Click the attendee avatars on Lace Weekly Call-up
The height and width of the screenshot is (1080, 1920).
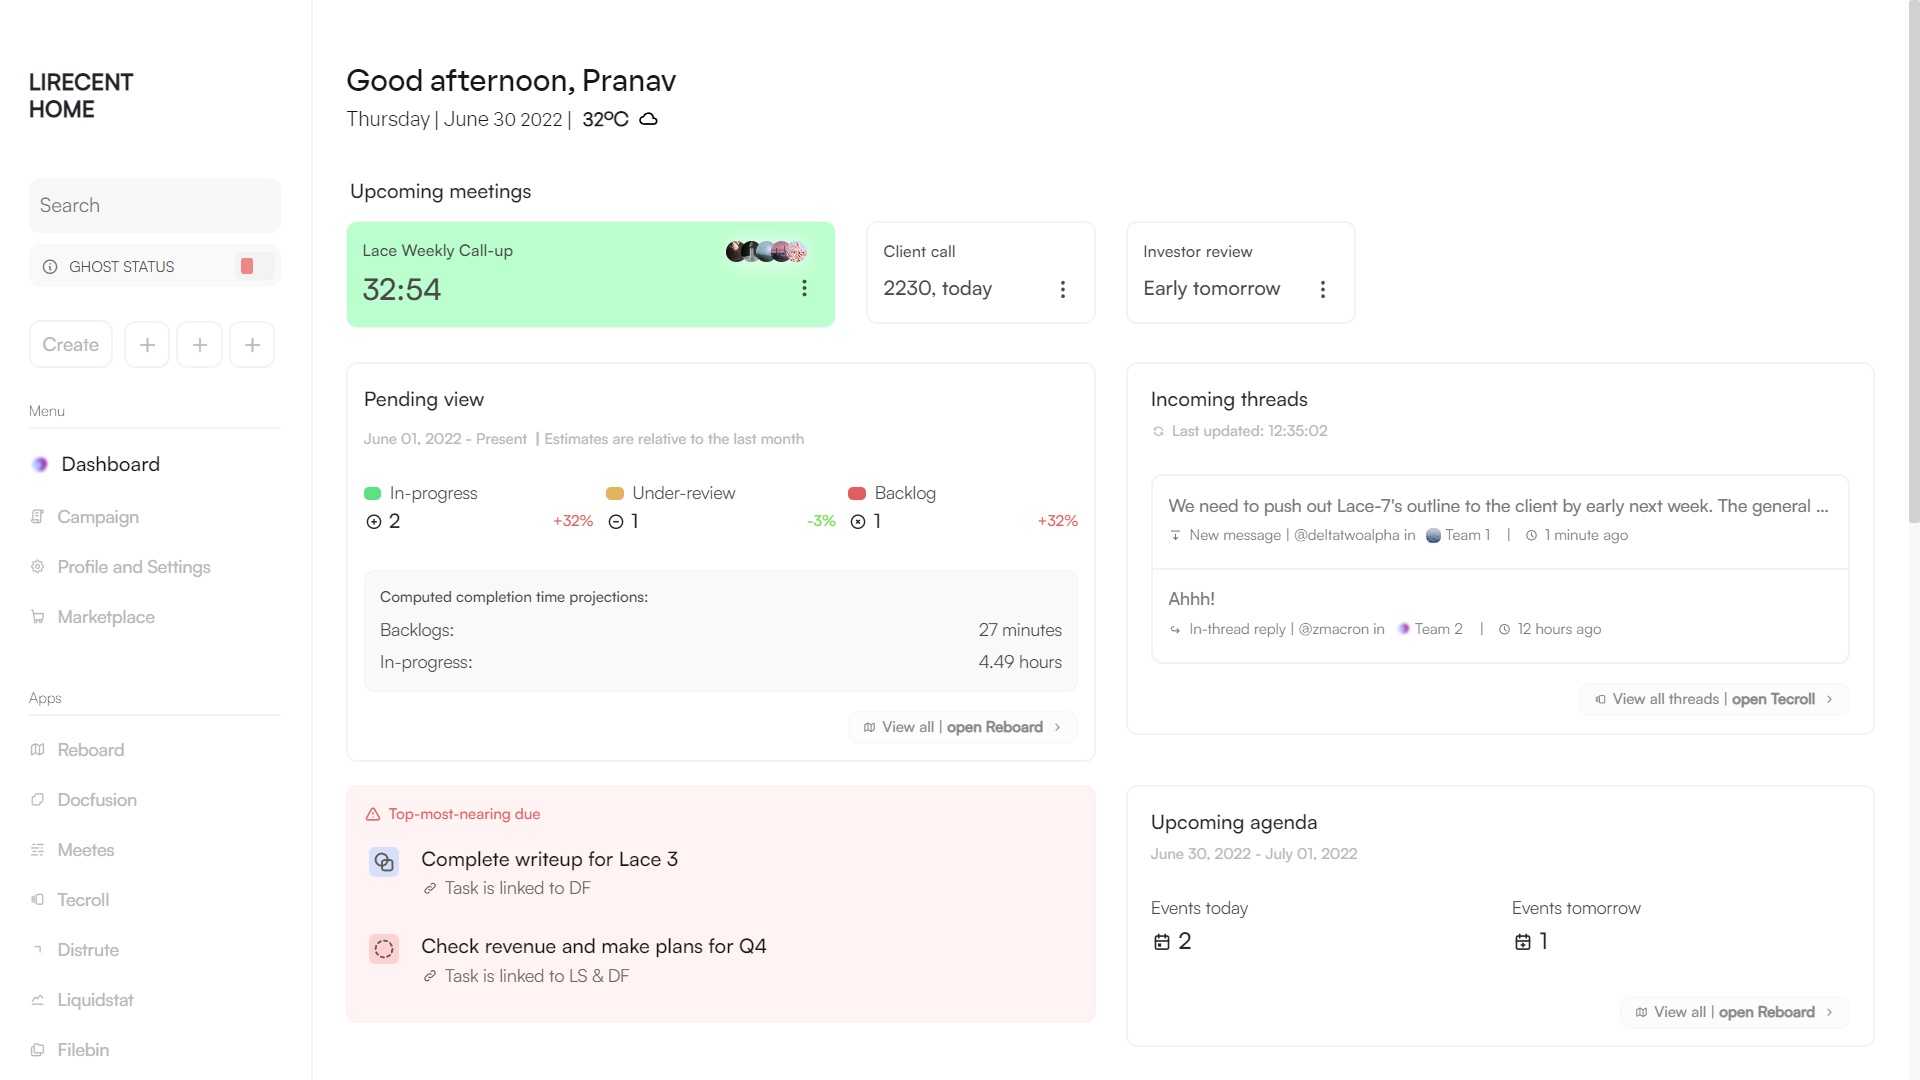coord(766,252)
